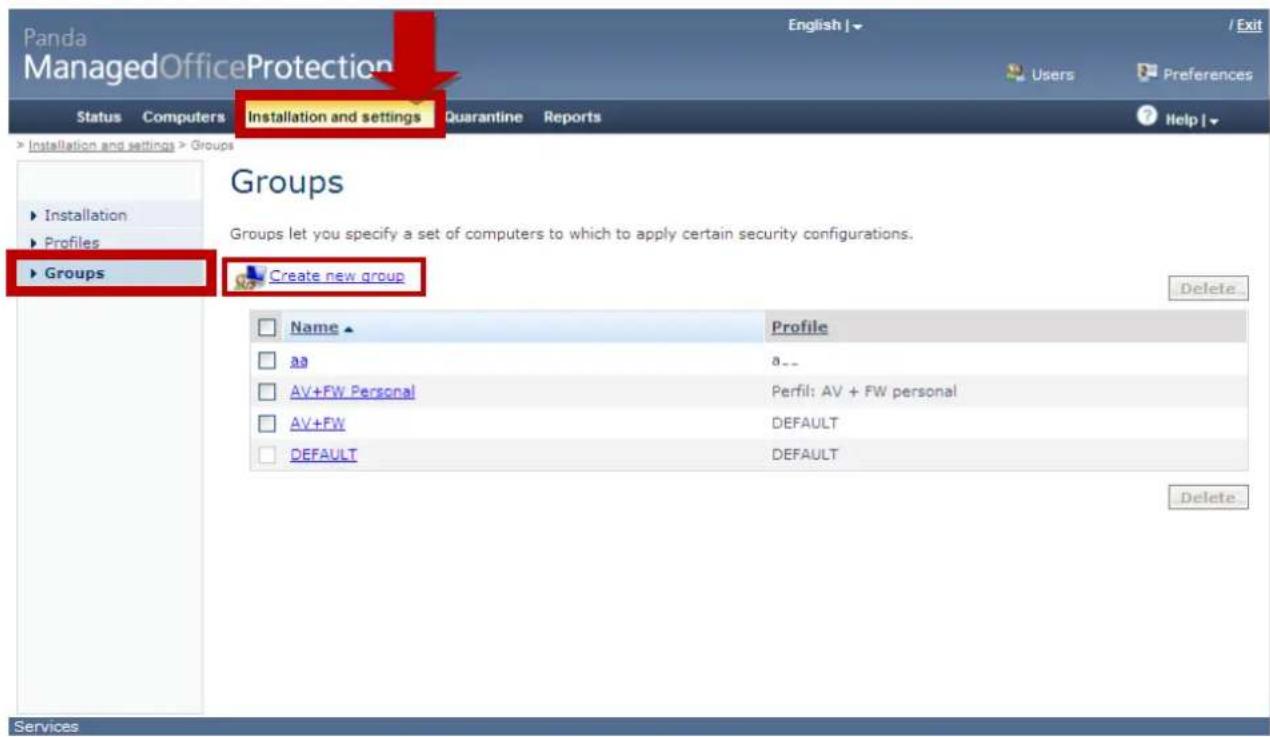Click the Groups page heading
Screen dimensions: 1270x737
coord(286,183)
